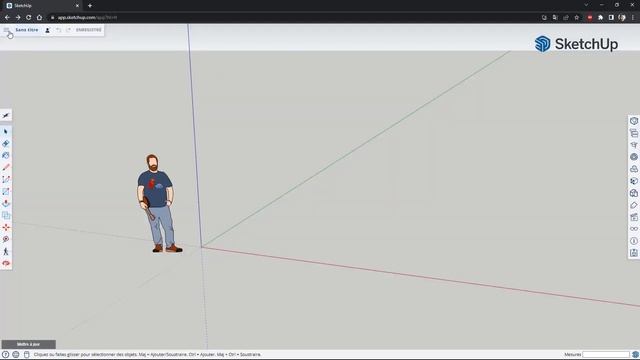Select the Move tool
Viewport: 640px width, 360px height.
click(x=6, y=227)
